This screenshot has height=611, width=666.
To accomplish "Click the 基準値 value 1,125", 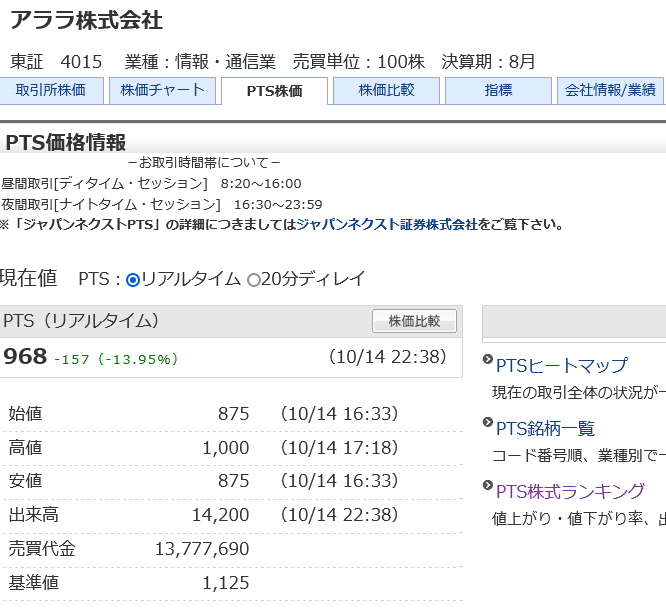I will (226, 583).
